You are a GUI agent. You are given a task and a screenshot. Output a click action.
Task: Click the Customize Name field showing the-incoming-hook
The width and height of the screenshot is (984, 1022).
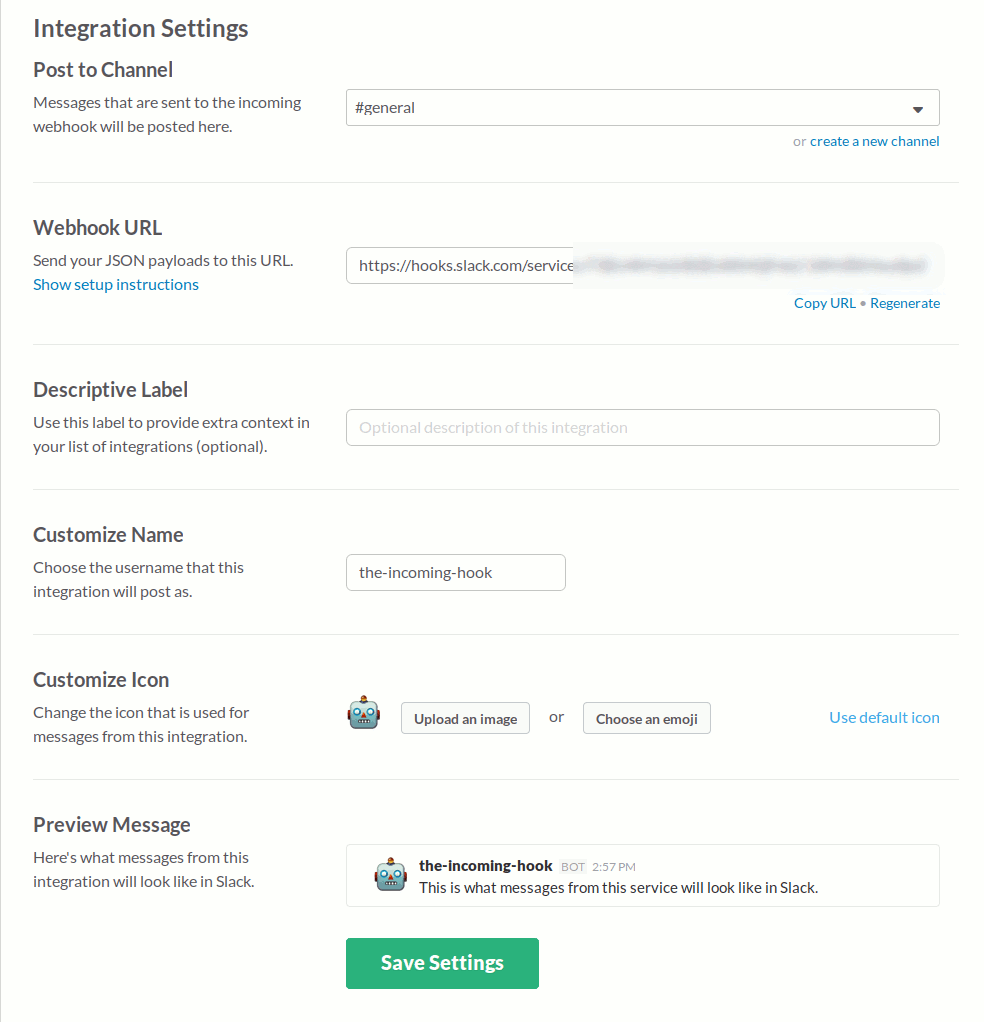[x=455, y=572]
